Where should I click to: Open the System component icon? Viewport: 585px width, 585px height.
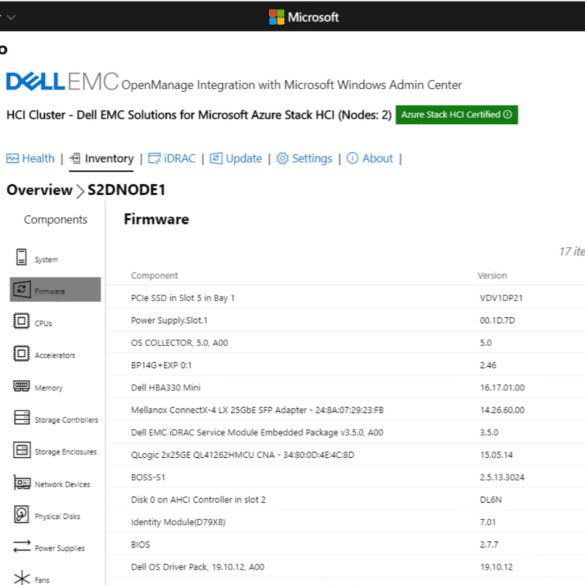pyautogui.click(x=21, y=257)
